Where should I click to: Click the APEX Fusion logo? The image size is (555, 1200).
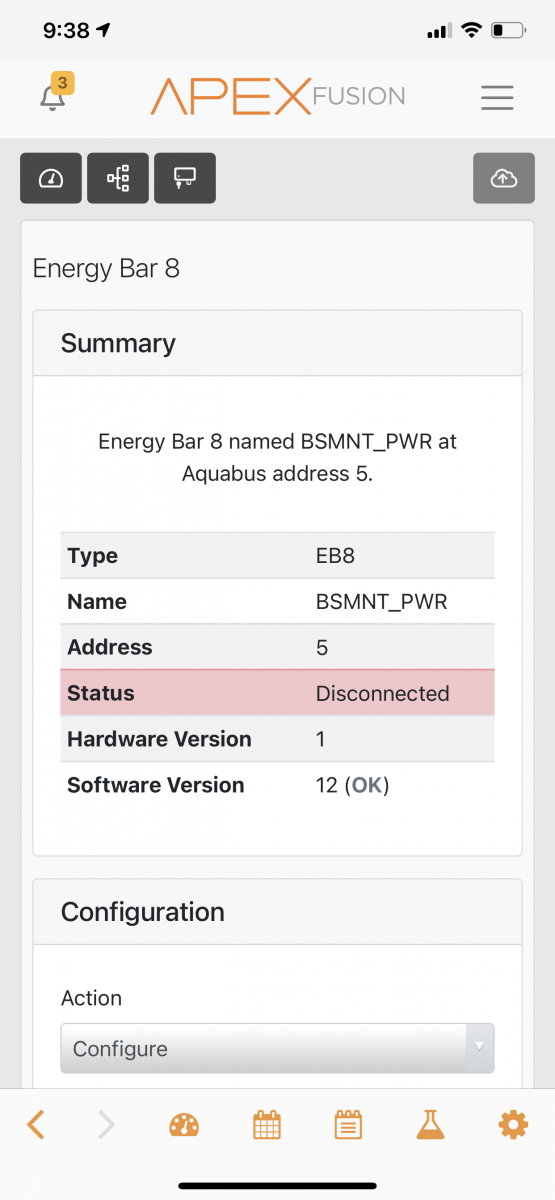tap(278, 96)
